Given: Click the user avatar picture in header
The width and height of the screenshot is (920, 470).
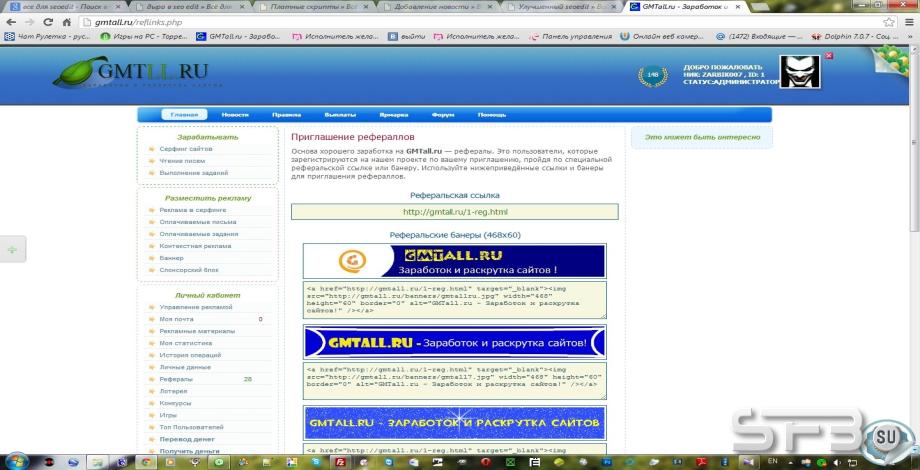Looking at the screenshot, I should (x=799, y=72).
